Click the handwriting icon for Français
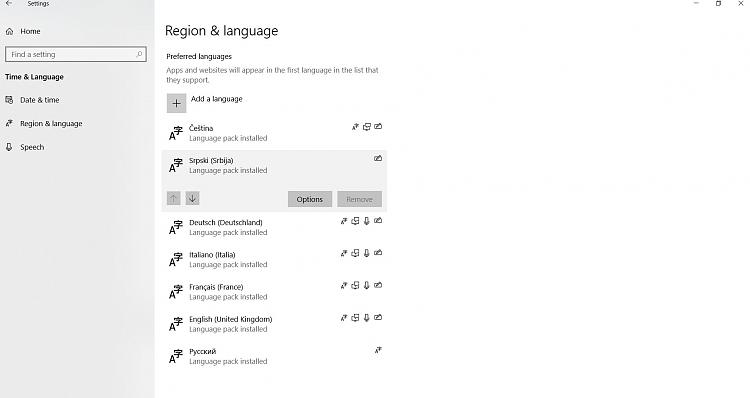The height and width of the screenshot is (398, 750). coord(378,286)
